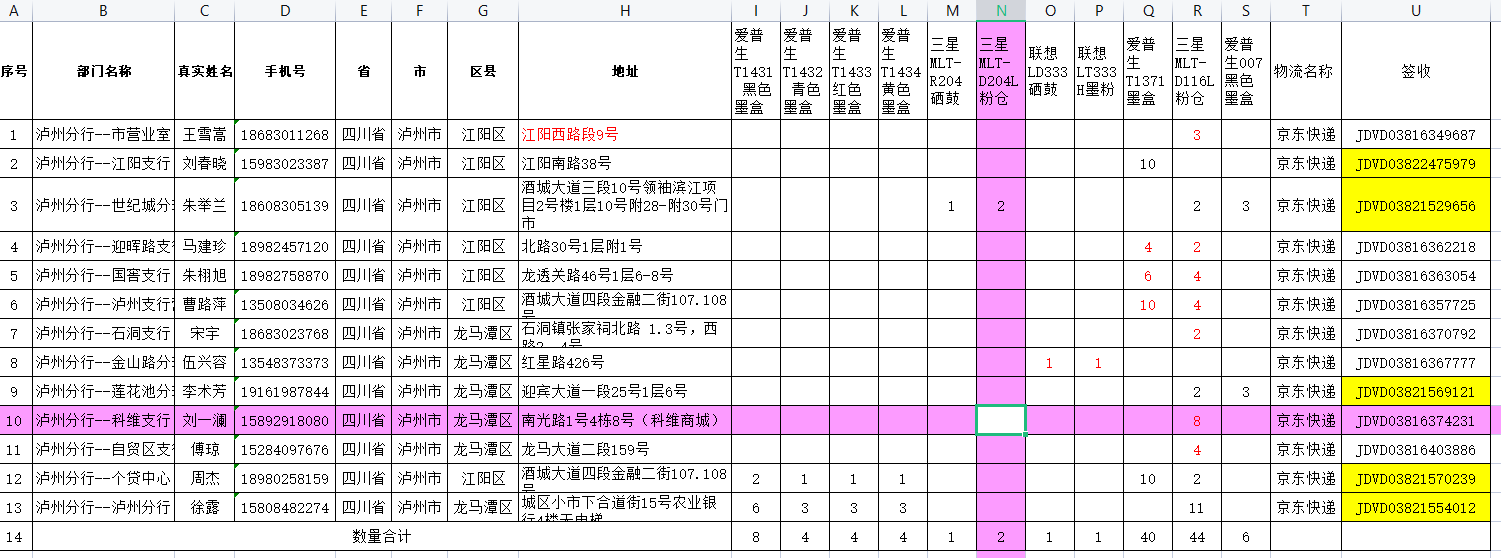Image resolution: width=1501 pixels, height=558 pixels.
Task: Click yellow cell JDVD03821570239
Action: 1416,478
